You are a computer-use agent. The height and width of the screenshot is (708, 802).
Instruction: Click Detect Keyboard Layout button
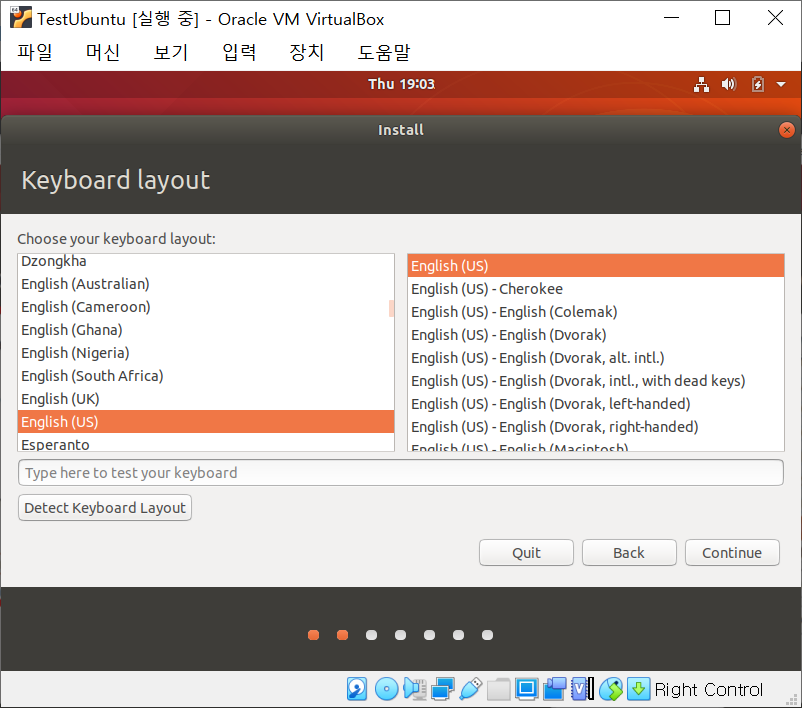105,508
